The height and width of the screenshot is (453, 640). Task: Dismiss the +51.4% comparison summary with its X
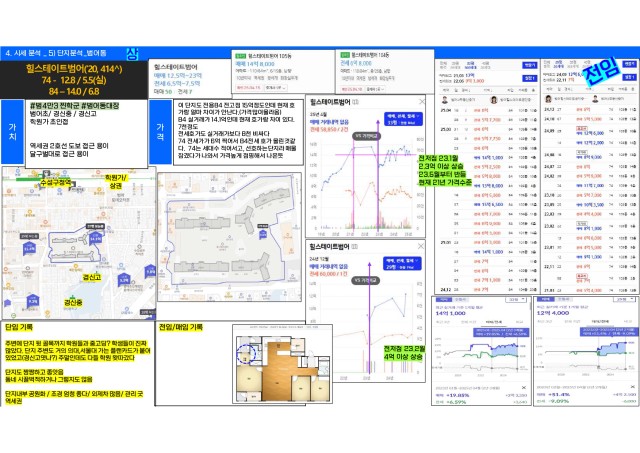[x=633, y=386]
